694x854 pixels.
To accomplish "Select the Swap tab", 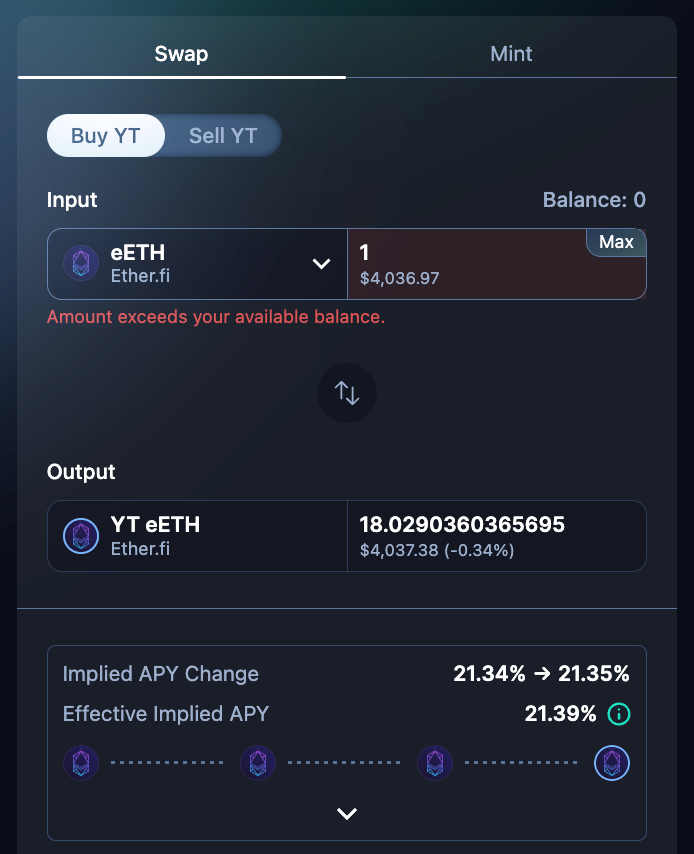I will point(181,54).
